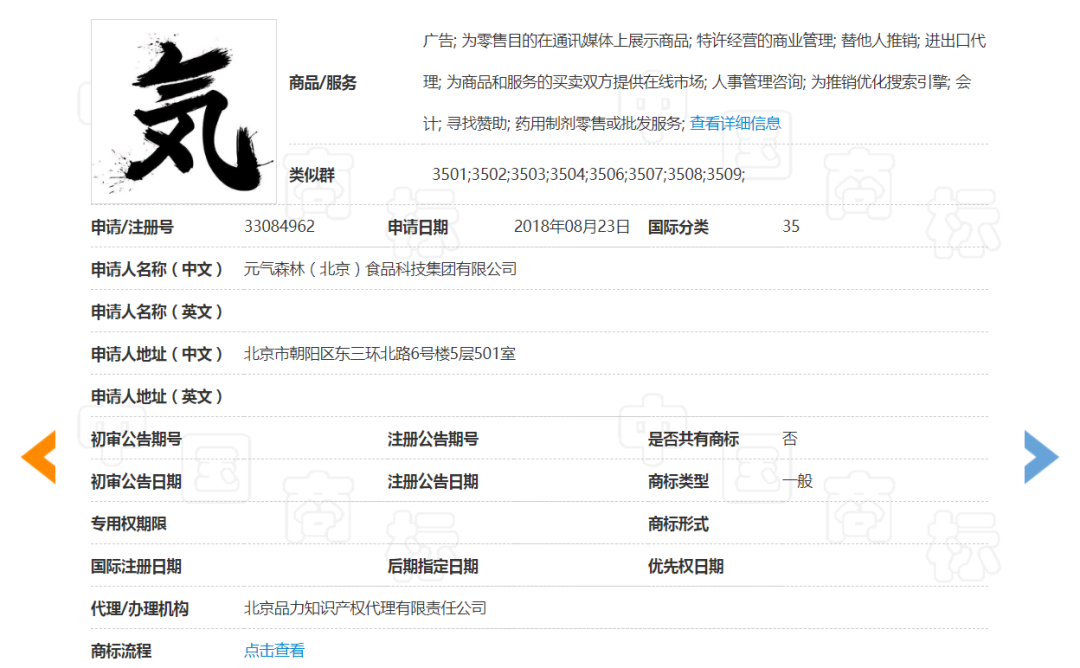The height and width of the screenshot is (668, 1080).
Task: Click the 后期指定日期 label
Action: tap(433, 567)
